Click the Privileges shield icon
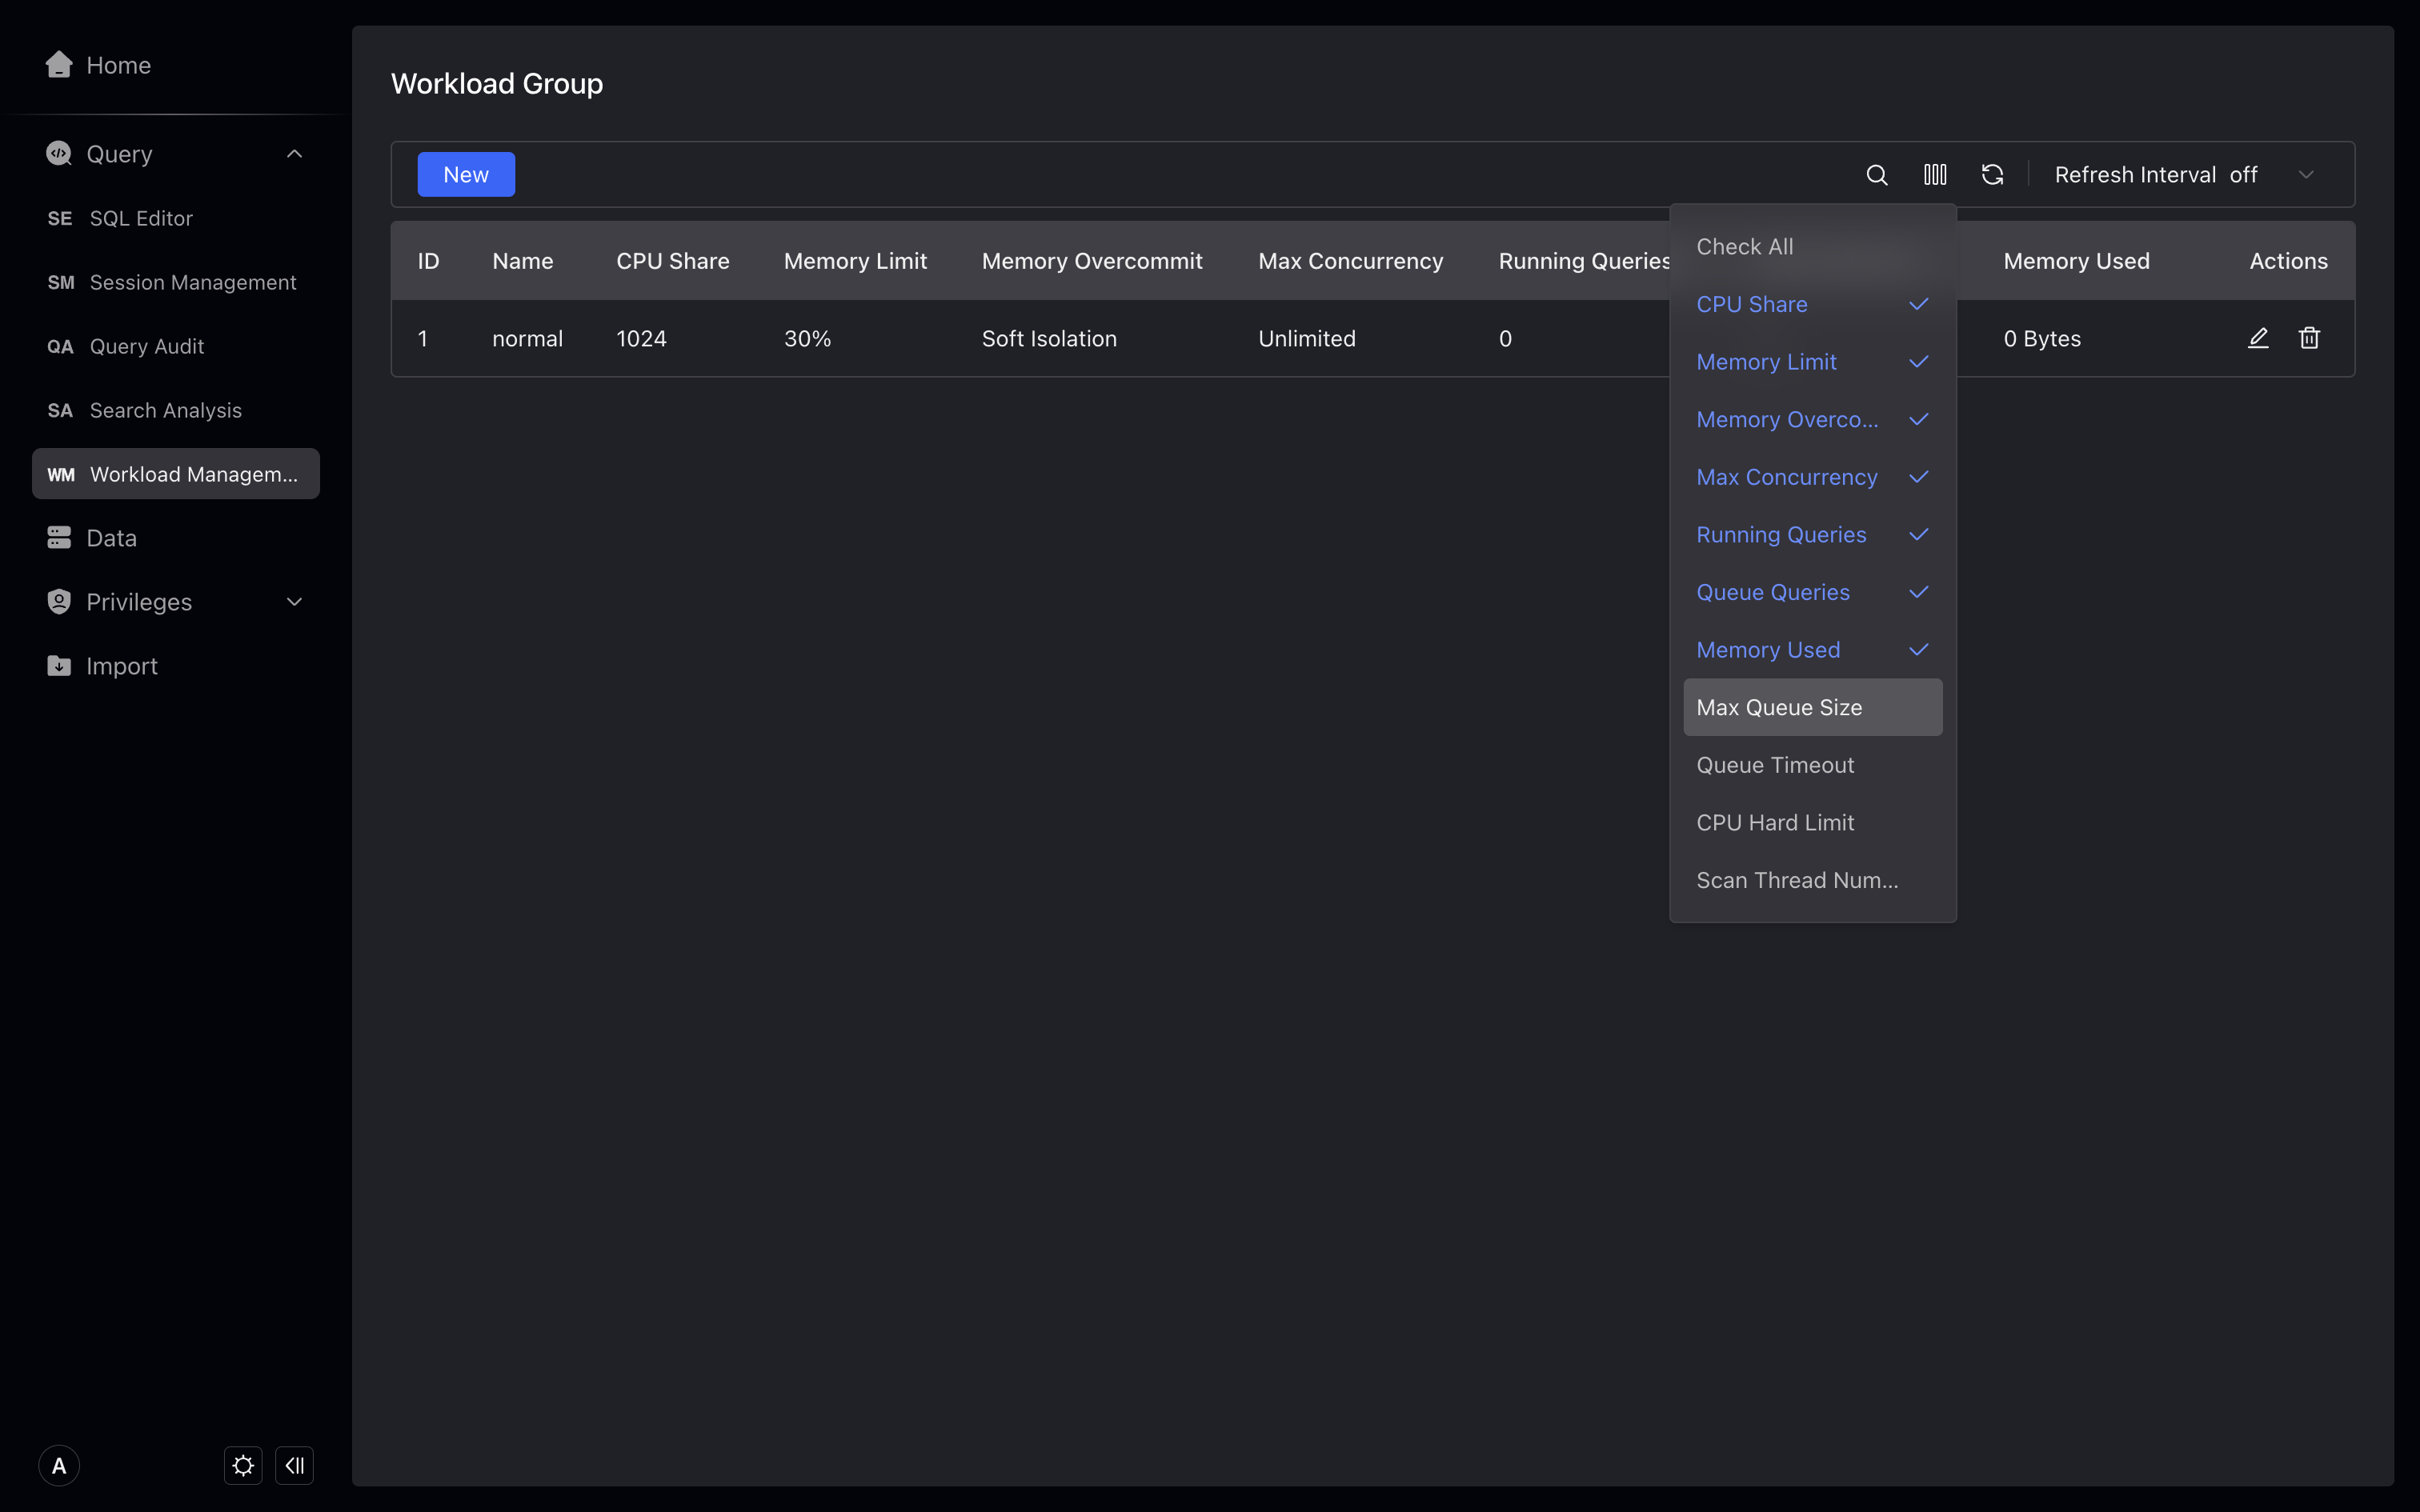The image size is (2420, 1512). coord(59,601)
